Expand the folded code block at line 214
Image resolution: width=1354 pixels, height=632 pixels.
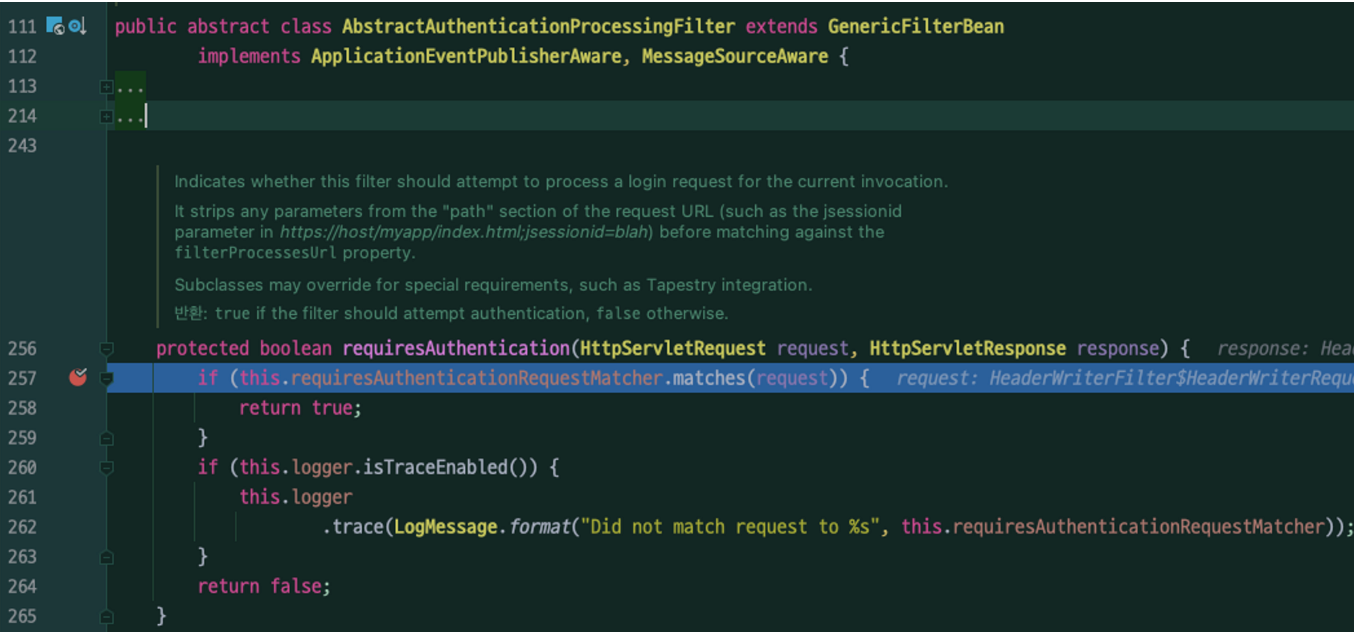[107, 117]
